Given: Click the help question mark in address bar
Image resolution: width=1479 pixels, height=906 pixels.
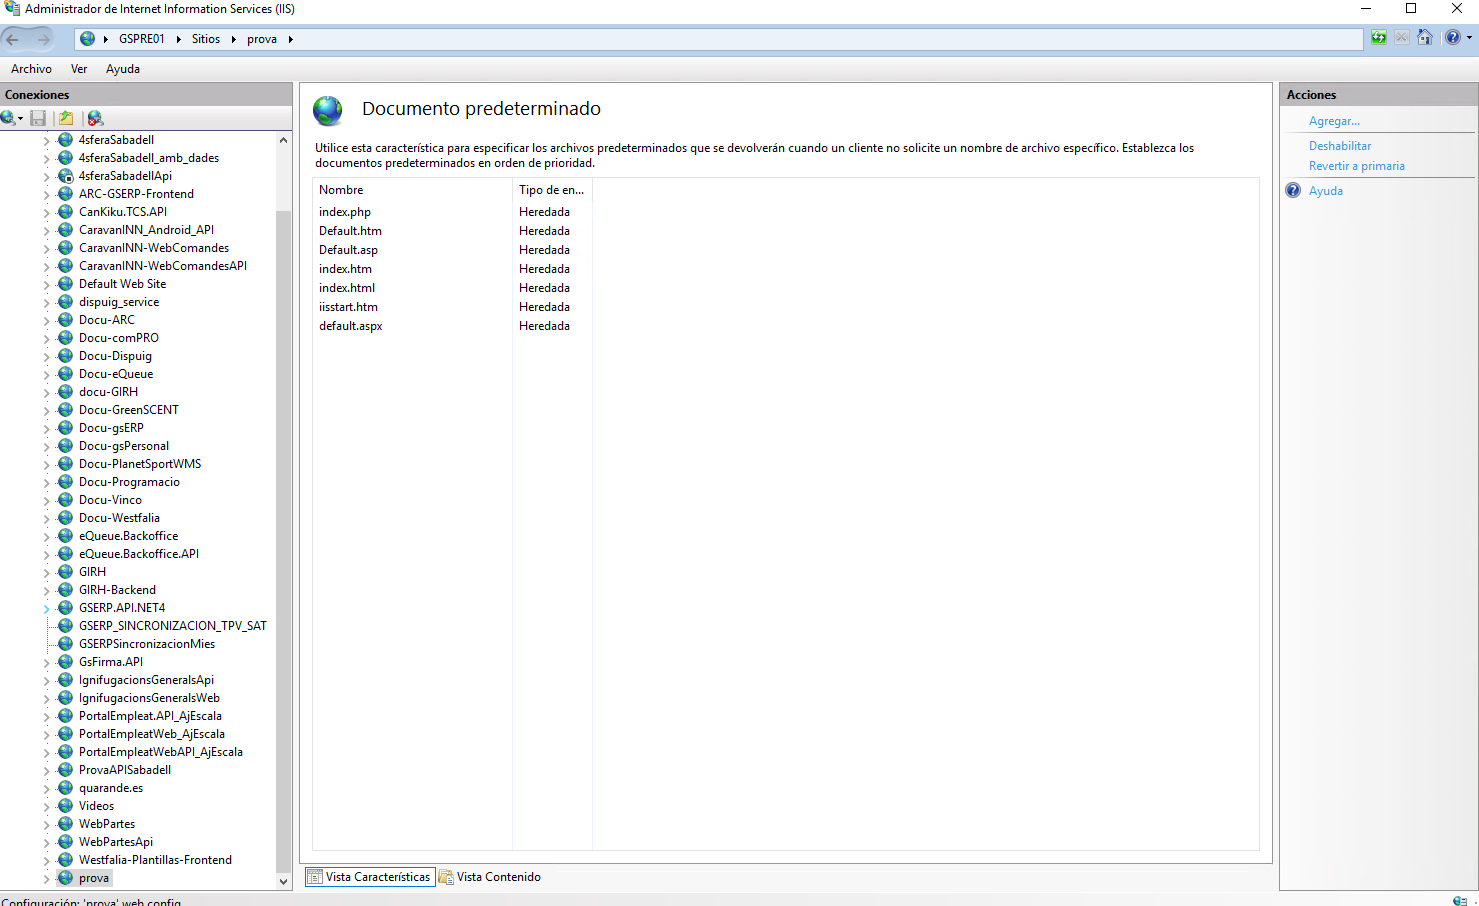Looking at the screenshot, I should (x=1453, y=38).
